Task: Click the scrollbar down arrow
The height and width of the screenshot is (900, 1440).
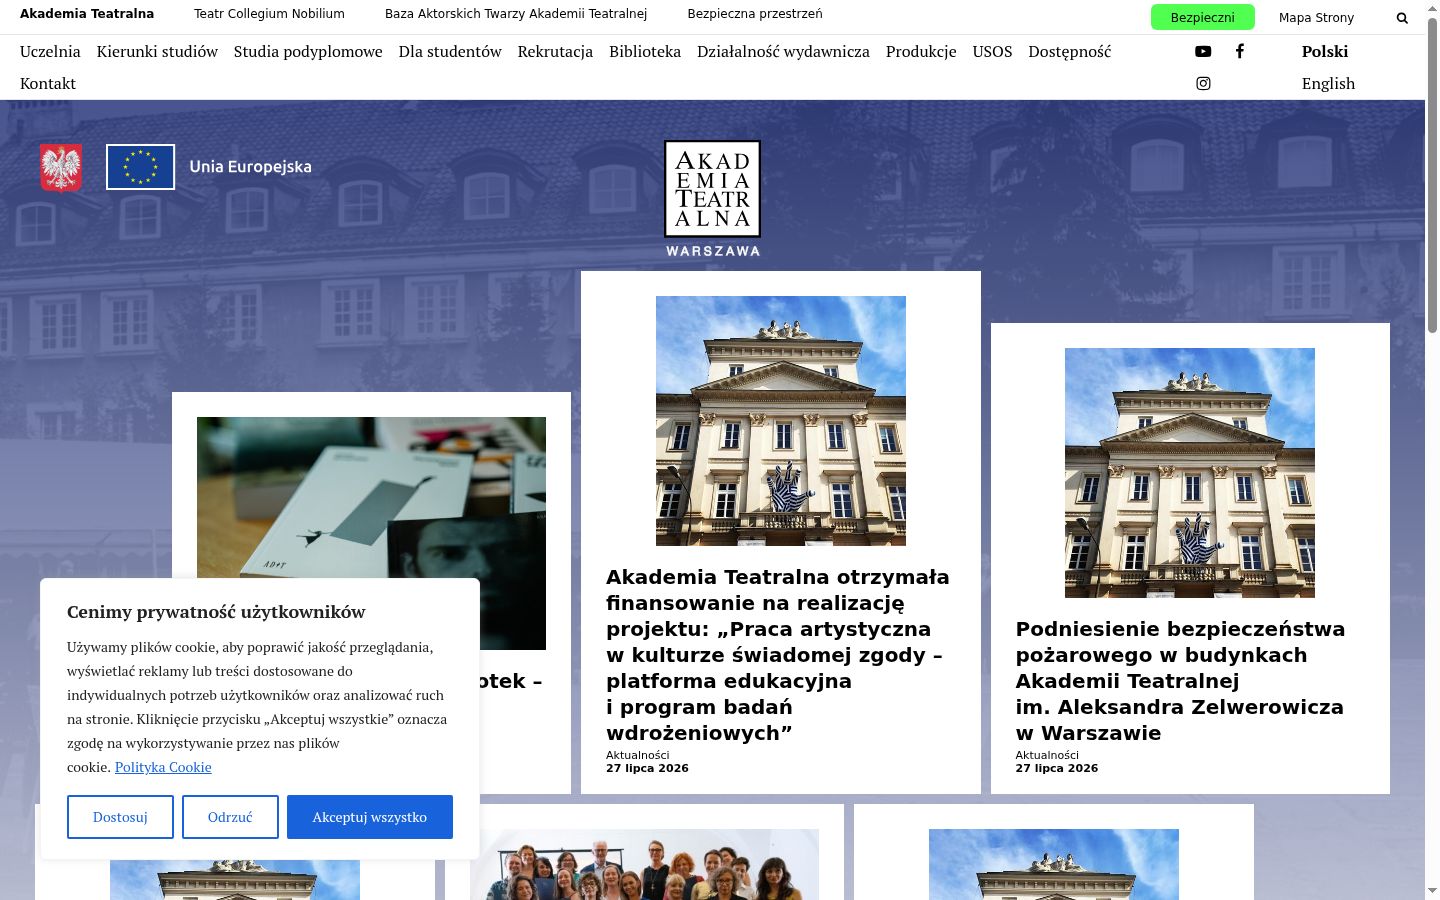Action: pyautogui.click(x=1432, y=891)
